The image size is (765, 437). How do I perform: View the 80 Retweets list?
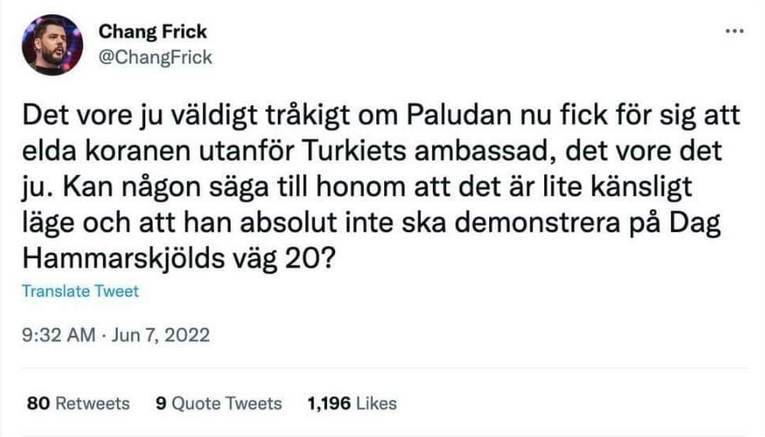point(78,404)
